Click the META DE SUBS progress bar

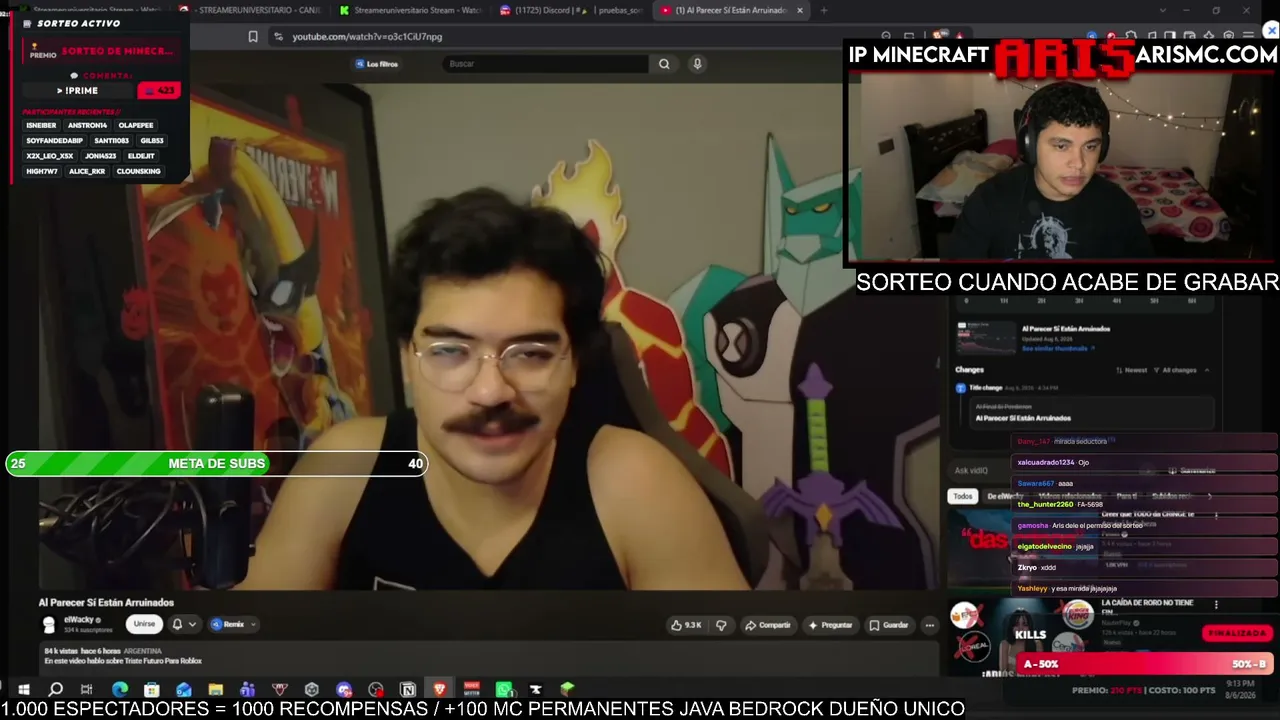pyautogui.click(x=217, y=464)
